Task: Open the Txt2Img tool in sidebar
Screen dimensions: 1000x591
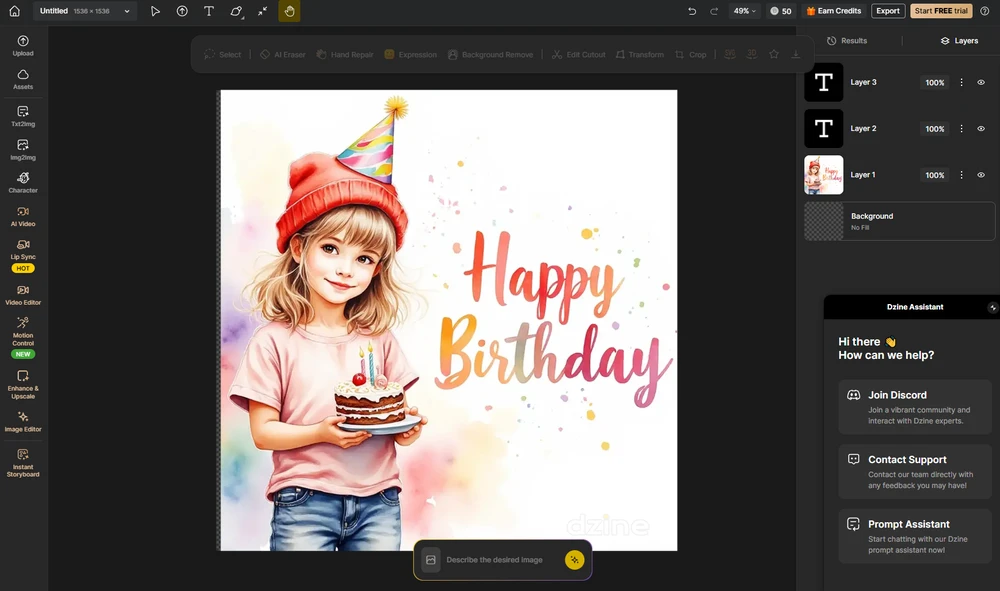Action: point(23,116)
